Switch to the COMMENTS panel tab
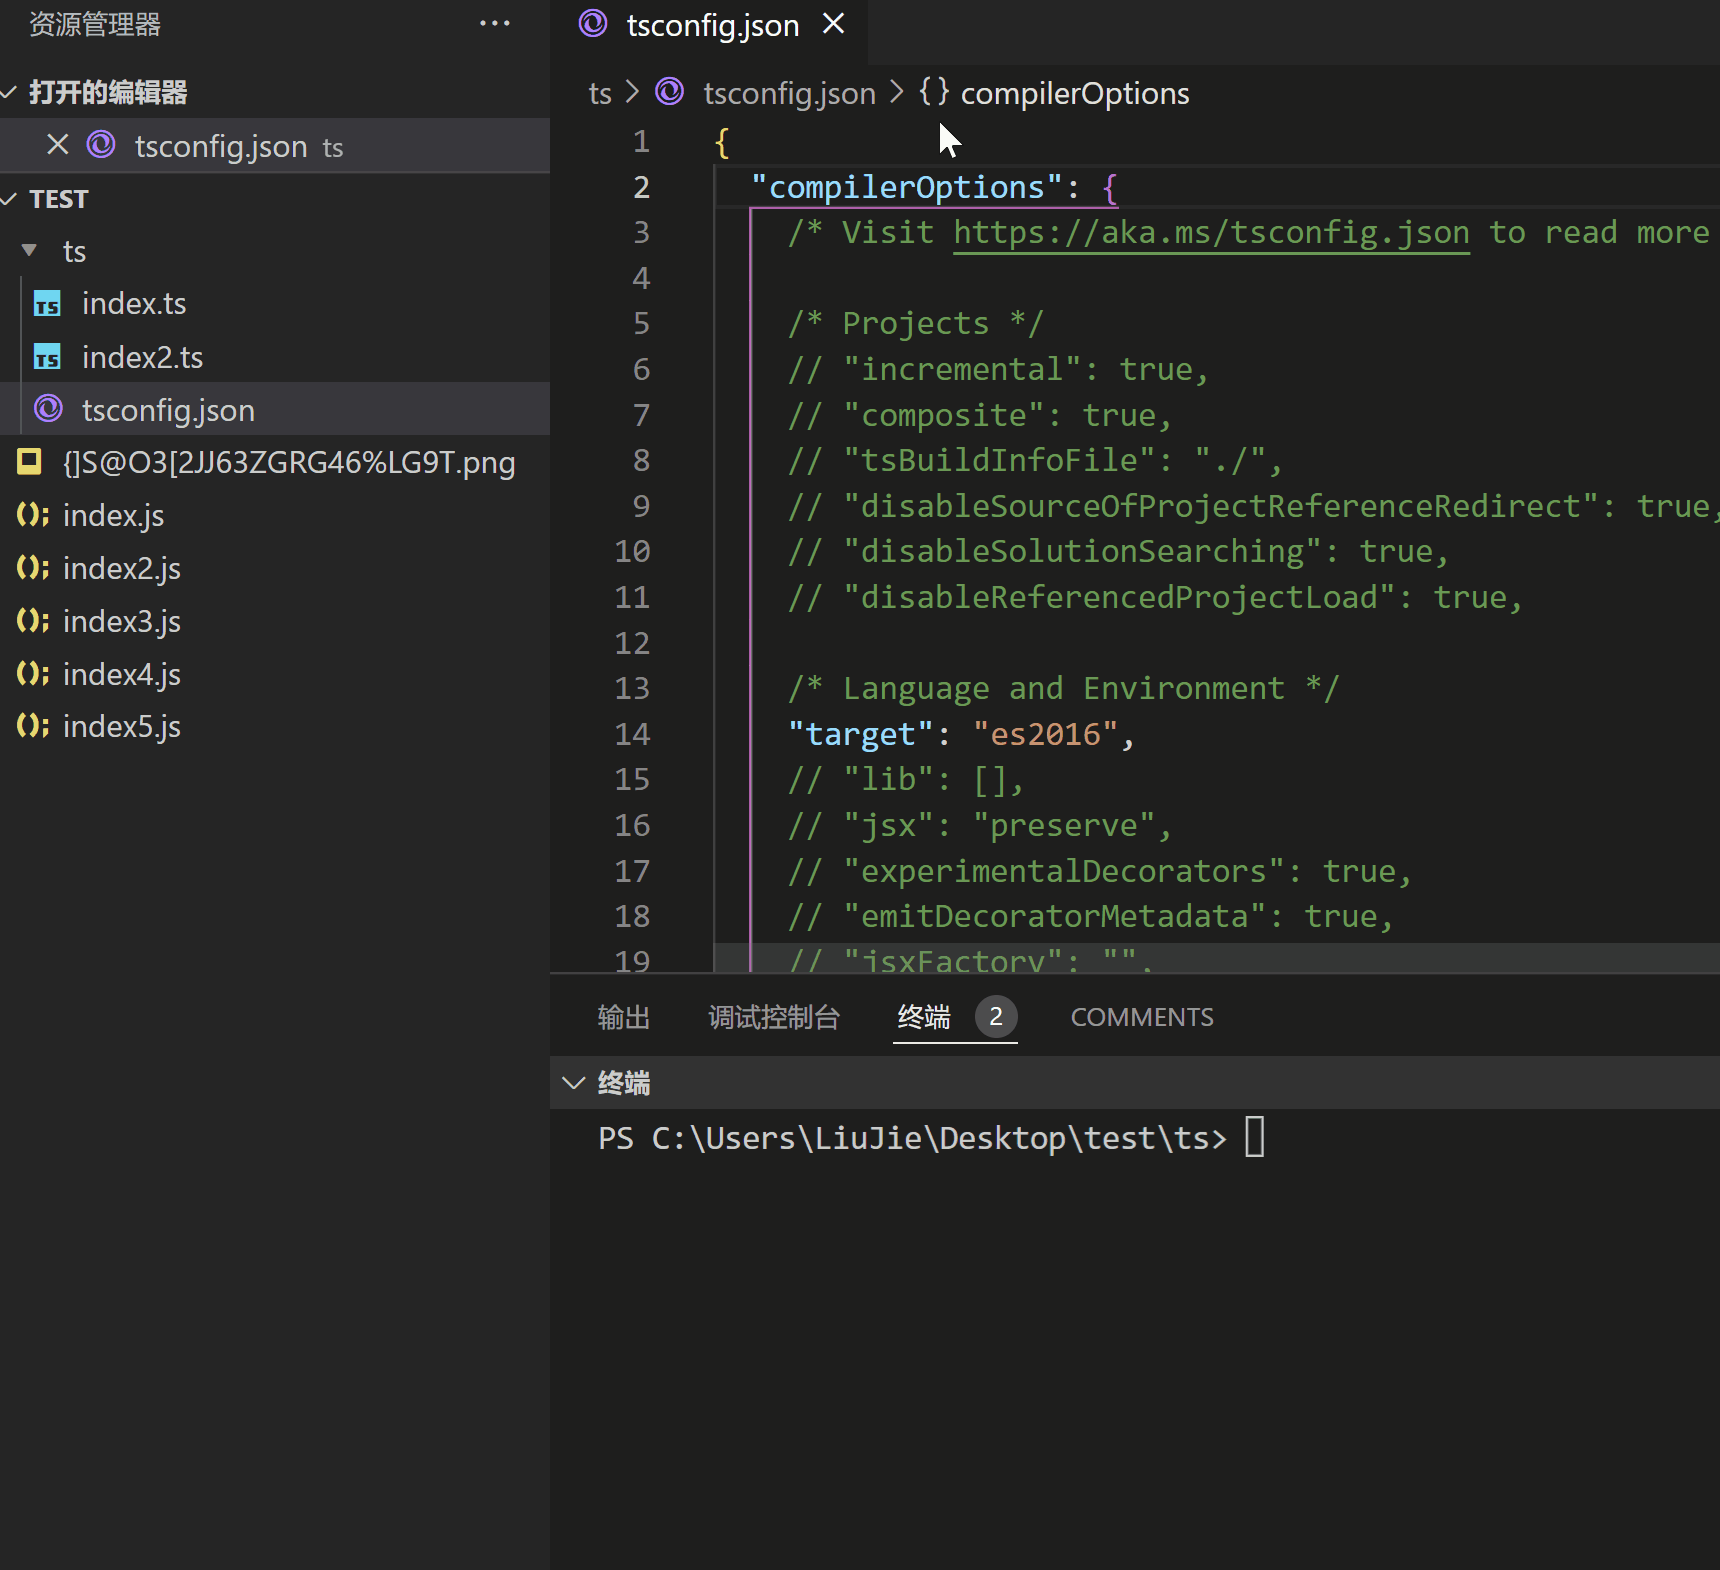 (1142, 1017)
